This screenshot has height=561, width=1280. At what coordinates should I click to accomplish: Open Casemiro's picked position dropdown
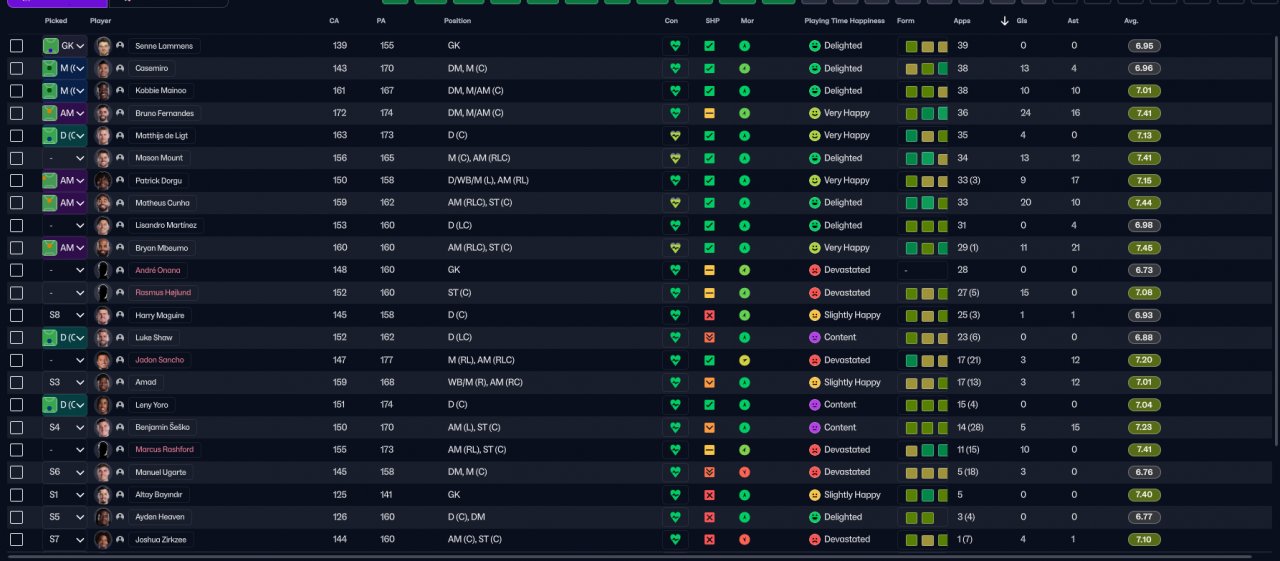pos(65,68)
